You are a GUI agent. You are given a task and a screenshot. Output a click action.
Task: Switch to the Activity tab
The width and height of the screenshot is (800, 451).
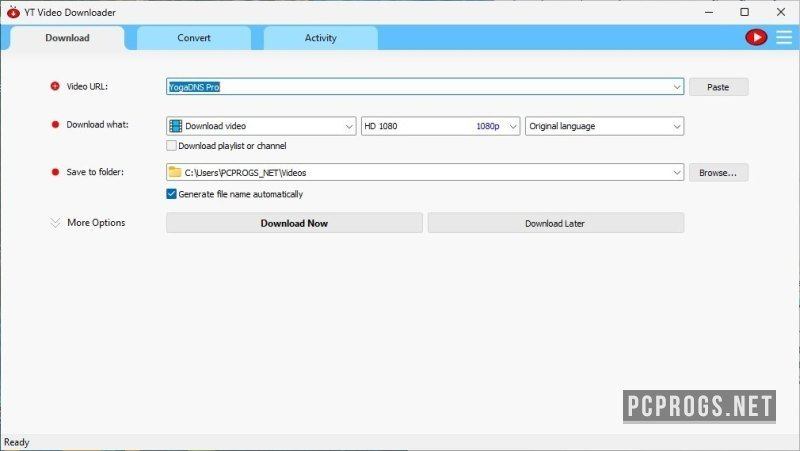(x=320, y=38)
